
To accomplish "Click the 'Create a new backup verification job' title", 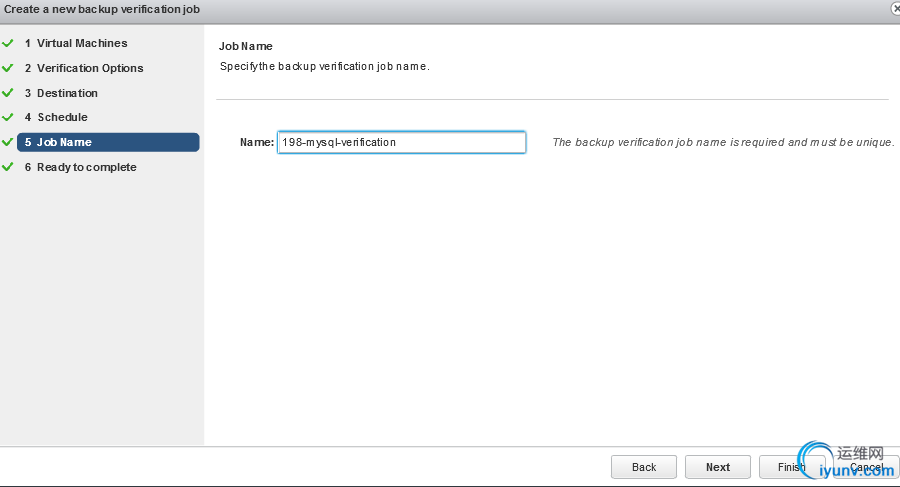I will coord(102,9).
